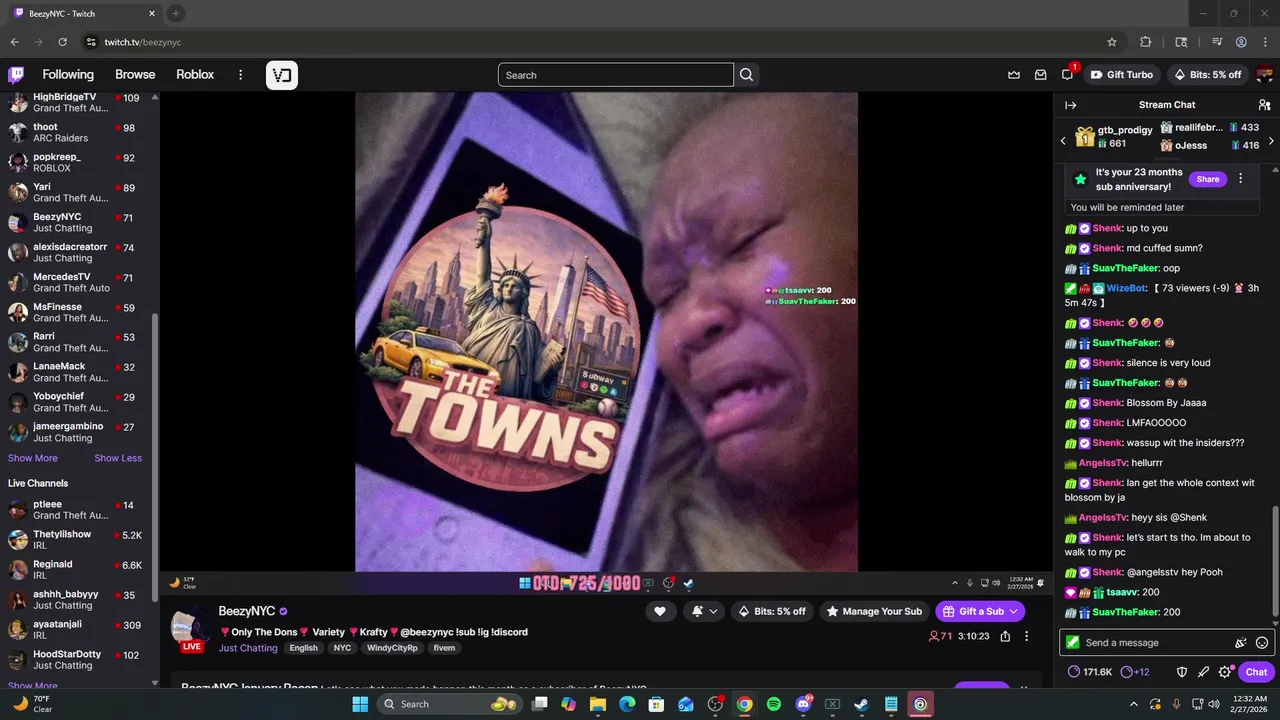This screenshot has width=1280, height=720.
Task: Open a new browser tab
Action: tap(176, 14)
